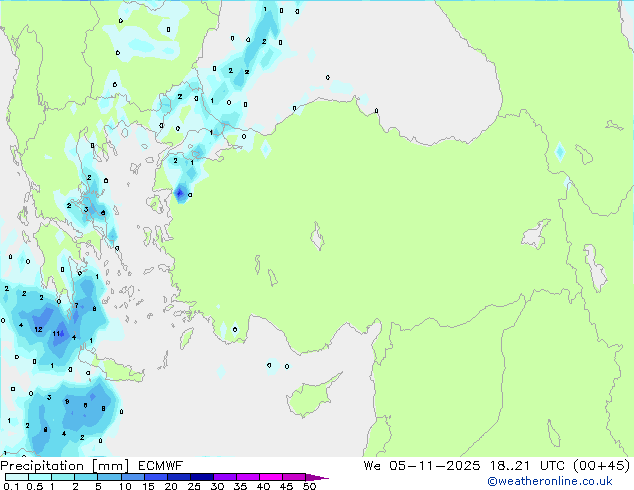The image size is (634, 490).
Task: Click the 'ECMWF' model label
Action: [161, 466]
